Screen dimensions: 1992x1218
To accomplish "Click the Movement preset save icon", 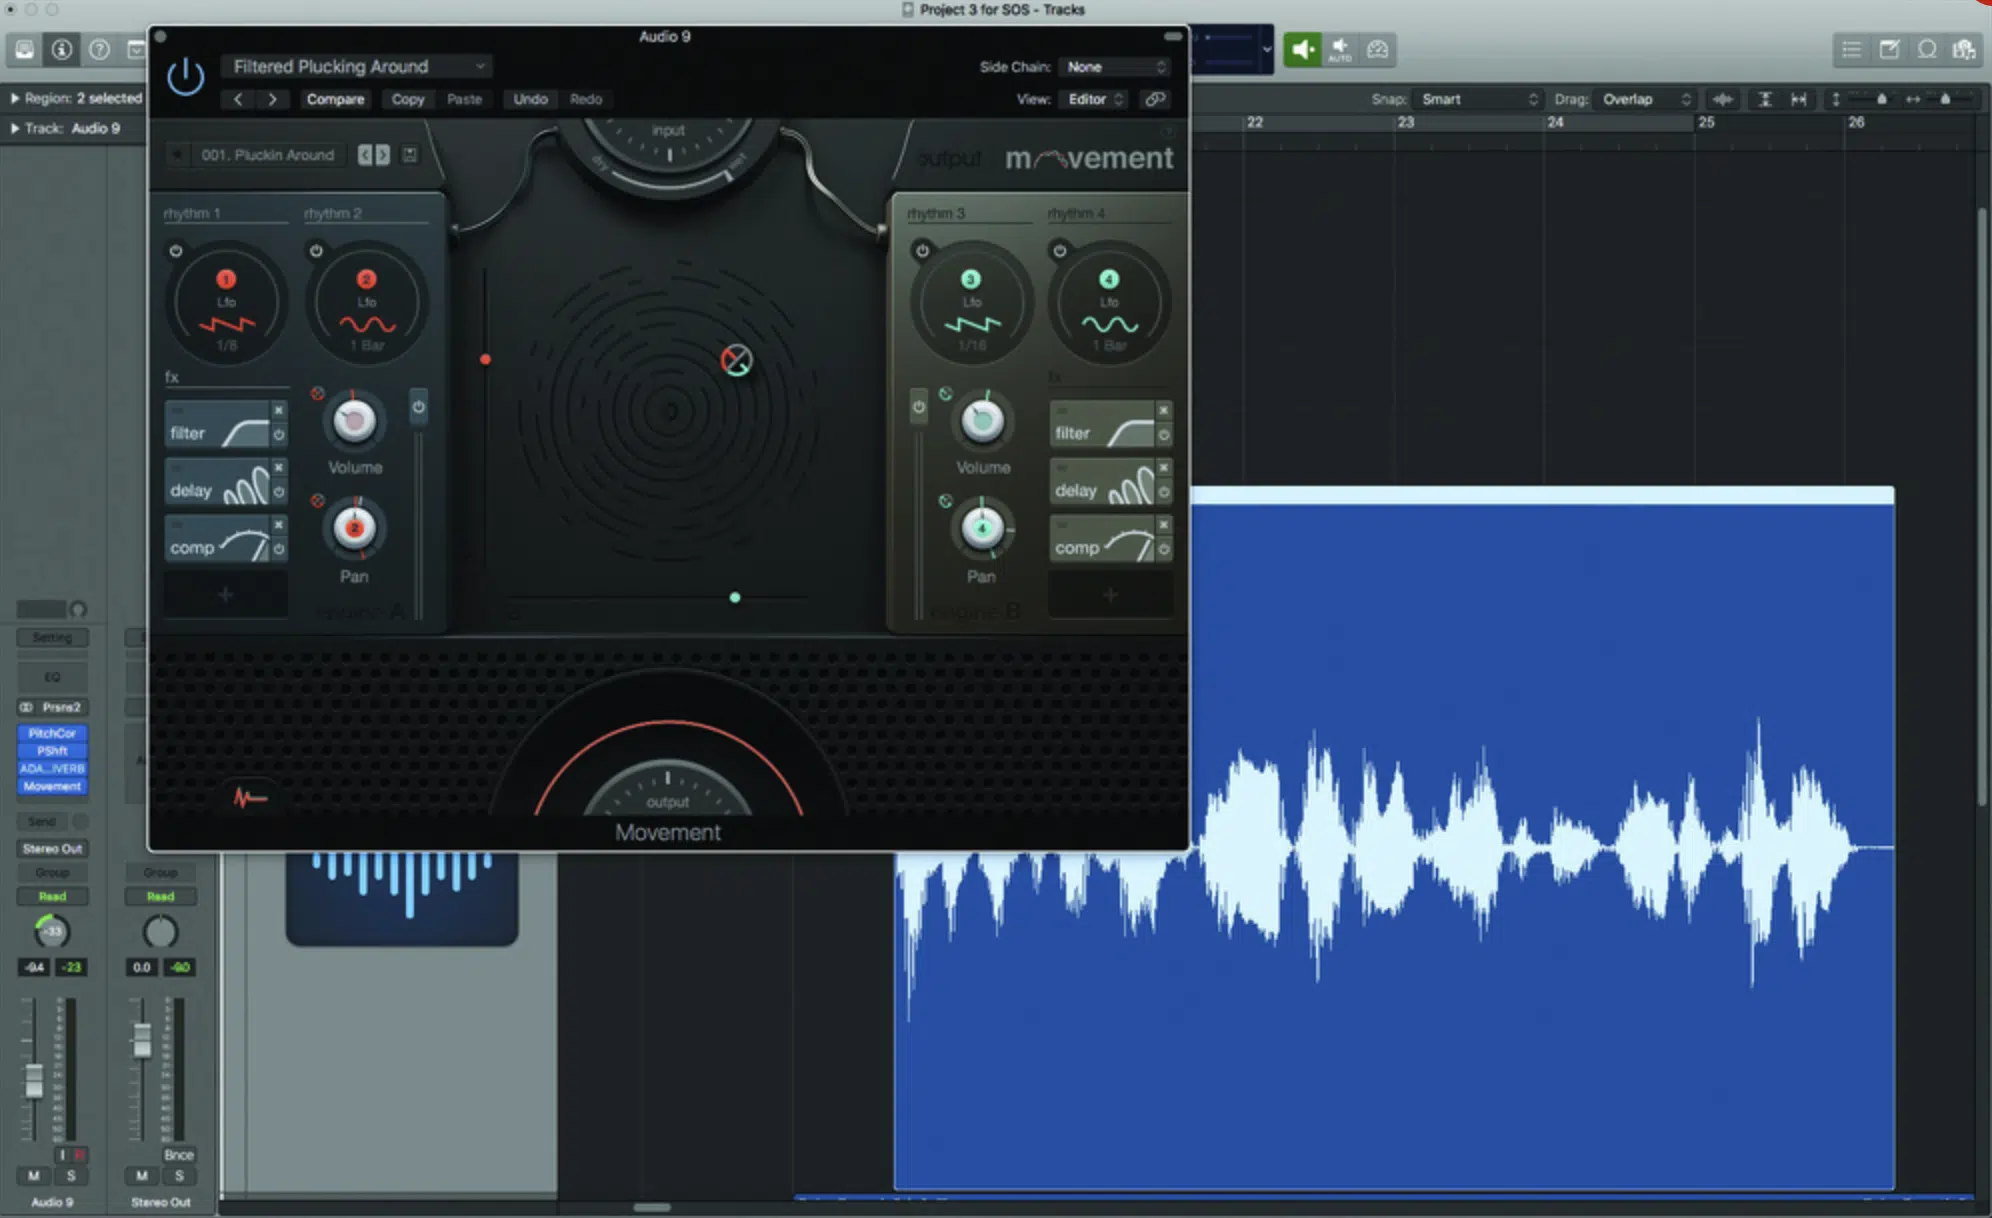I will click(410, 155).
